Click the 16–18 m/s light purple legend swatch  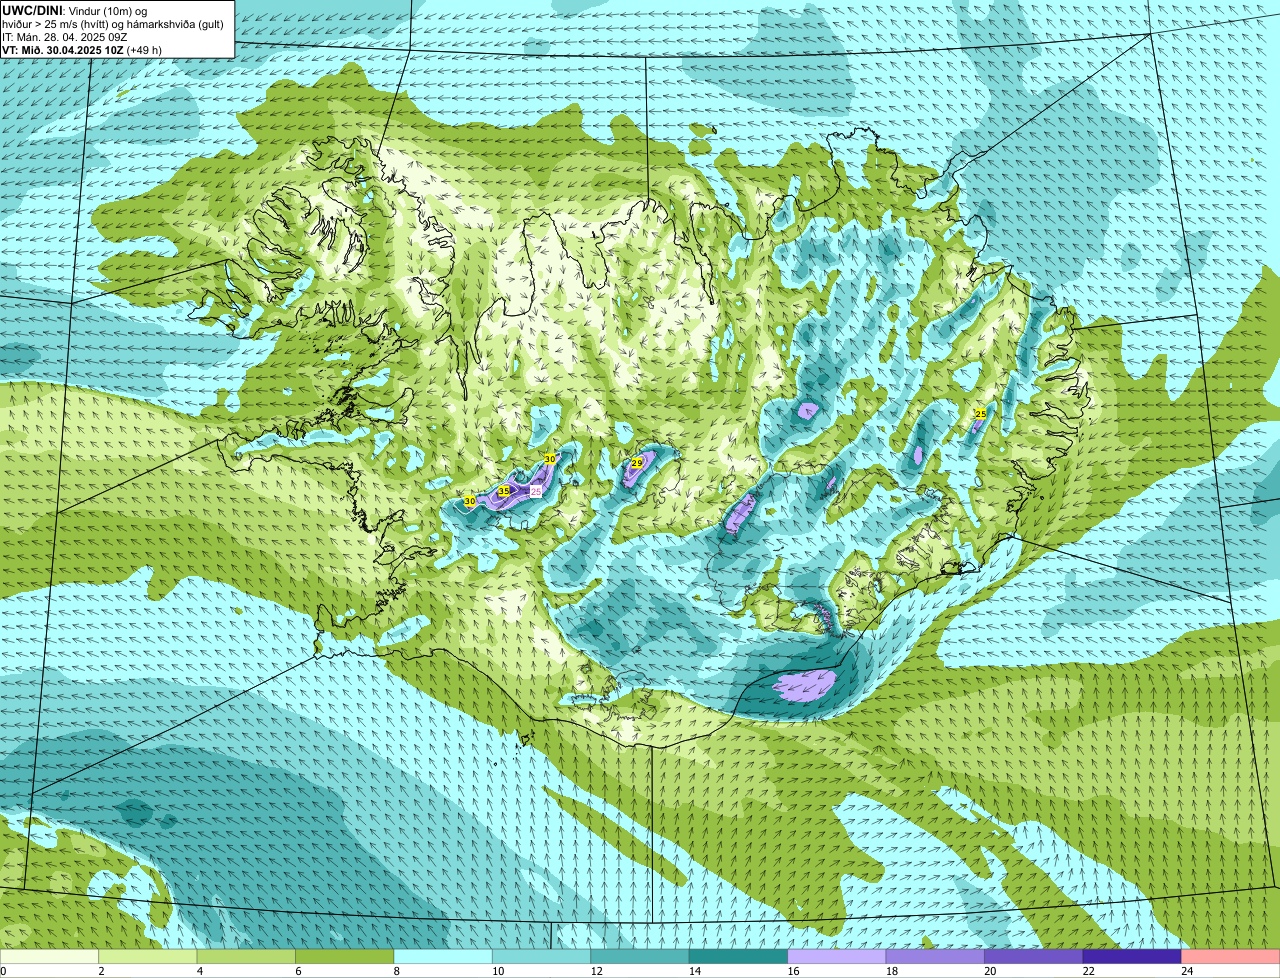click(x=837, y=957)
